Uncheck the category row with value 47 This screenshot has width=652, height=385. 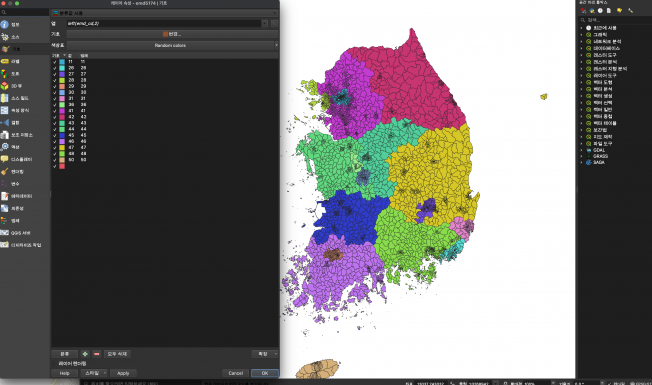pyautogui.click(x=54, y=148)
